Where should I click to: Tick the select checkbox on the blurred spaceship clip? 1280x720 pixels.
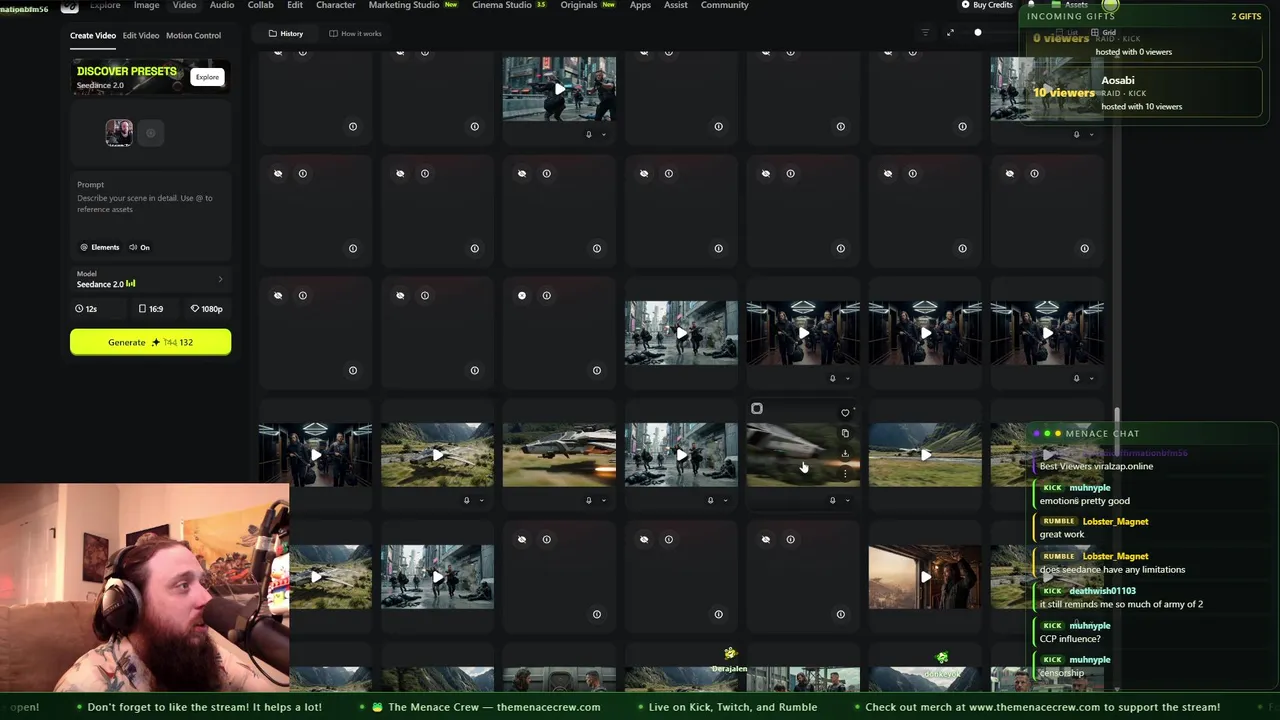tap(757, 408)
